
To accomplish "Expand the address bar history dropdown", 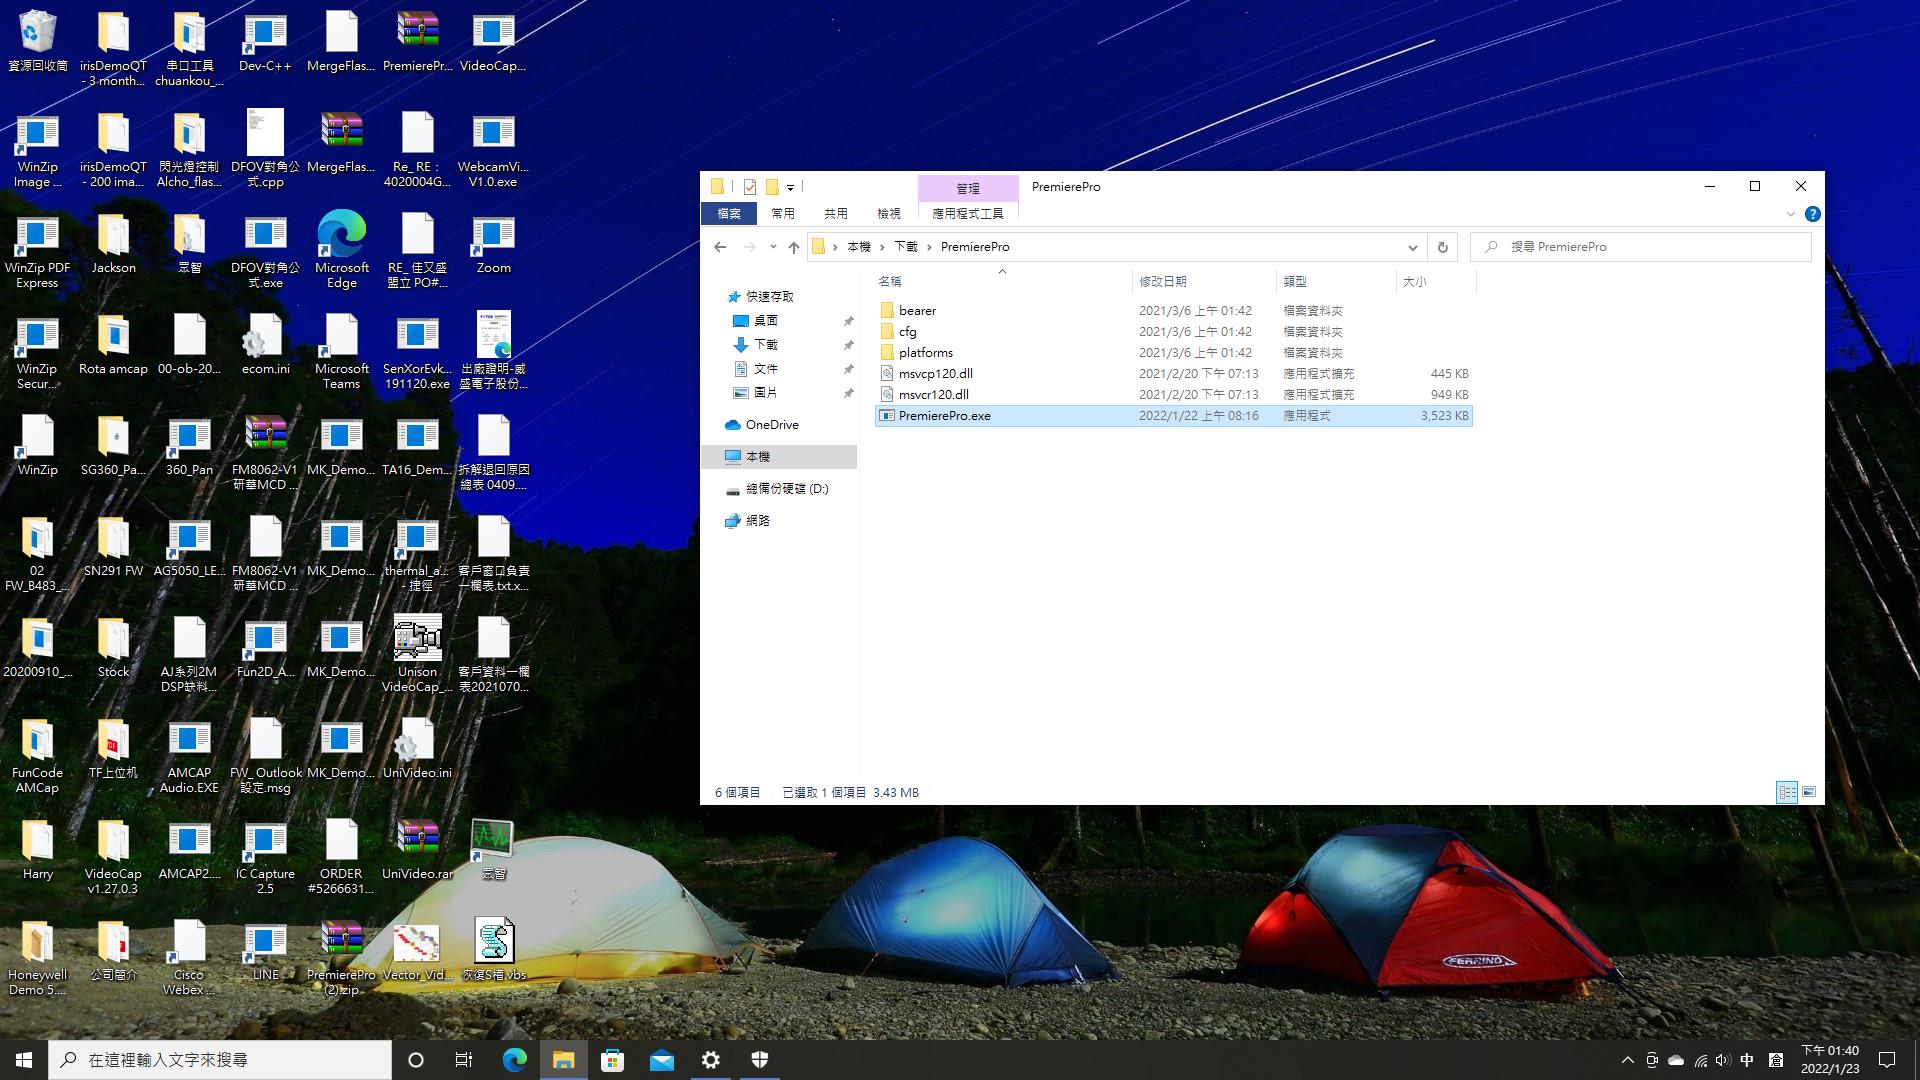I will [x=1412, y=247].
